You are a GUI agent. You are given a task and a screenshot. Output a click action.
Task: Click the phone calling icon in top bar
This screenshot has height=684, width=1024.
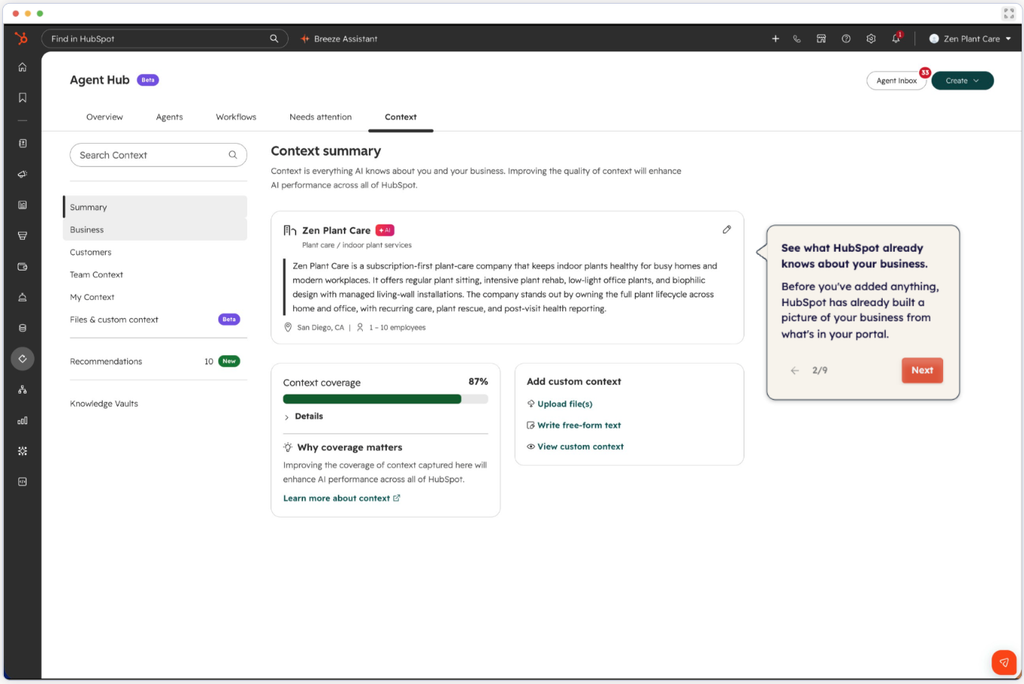point(797,39)
